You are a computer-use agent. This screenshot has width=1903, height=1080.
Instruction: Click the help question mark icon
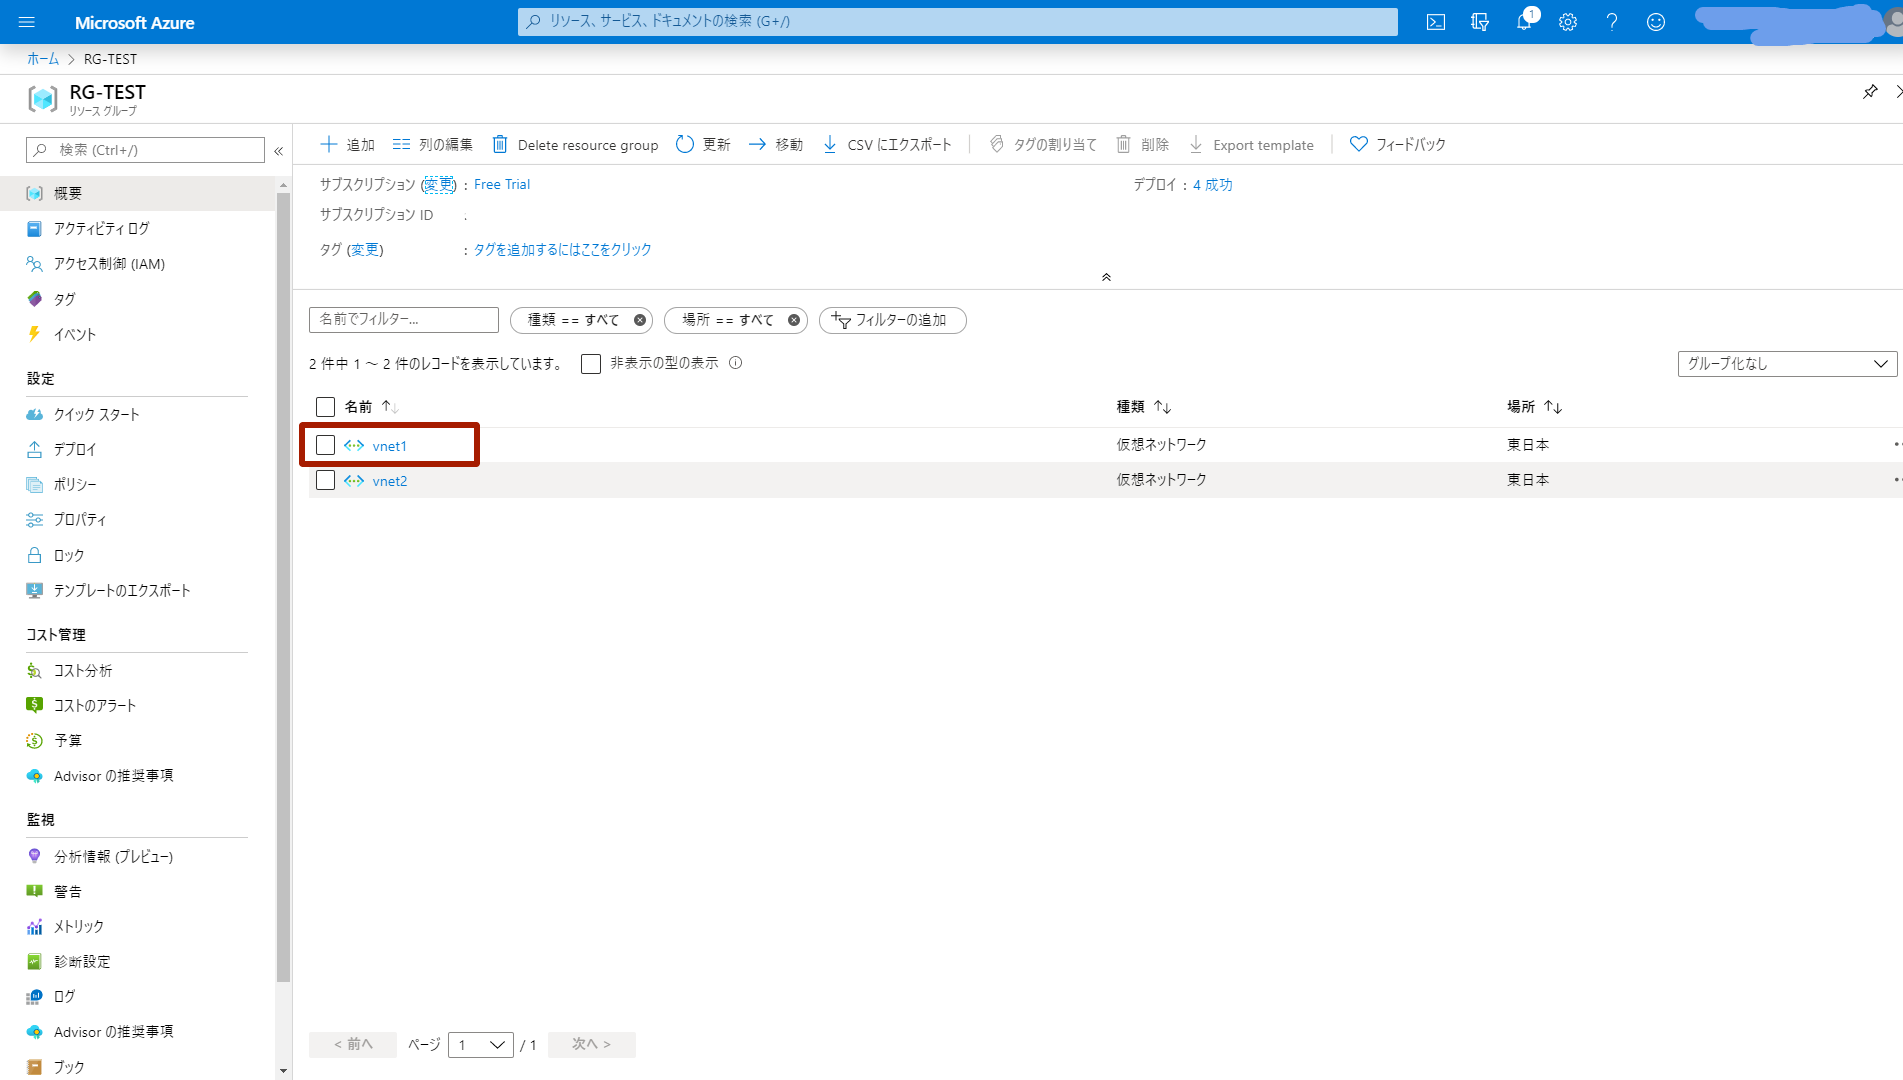tap(1612, 22)
